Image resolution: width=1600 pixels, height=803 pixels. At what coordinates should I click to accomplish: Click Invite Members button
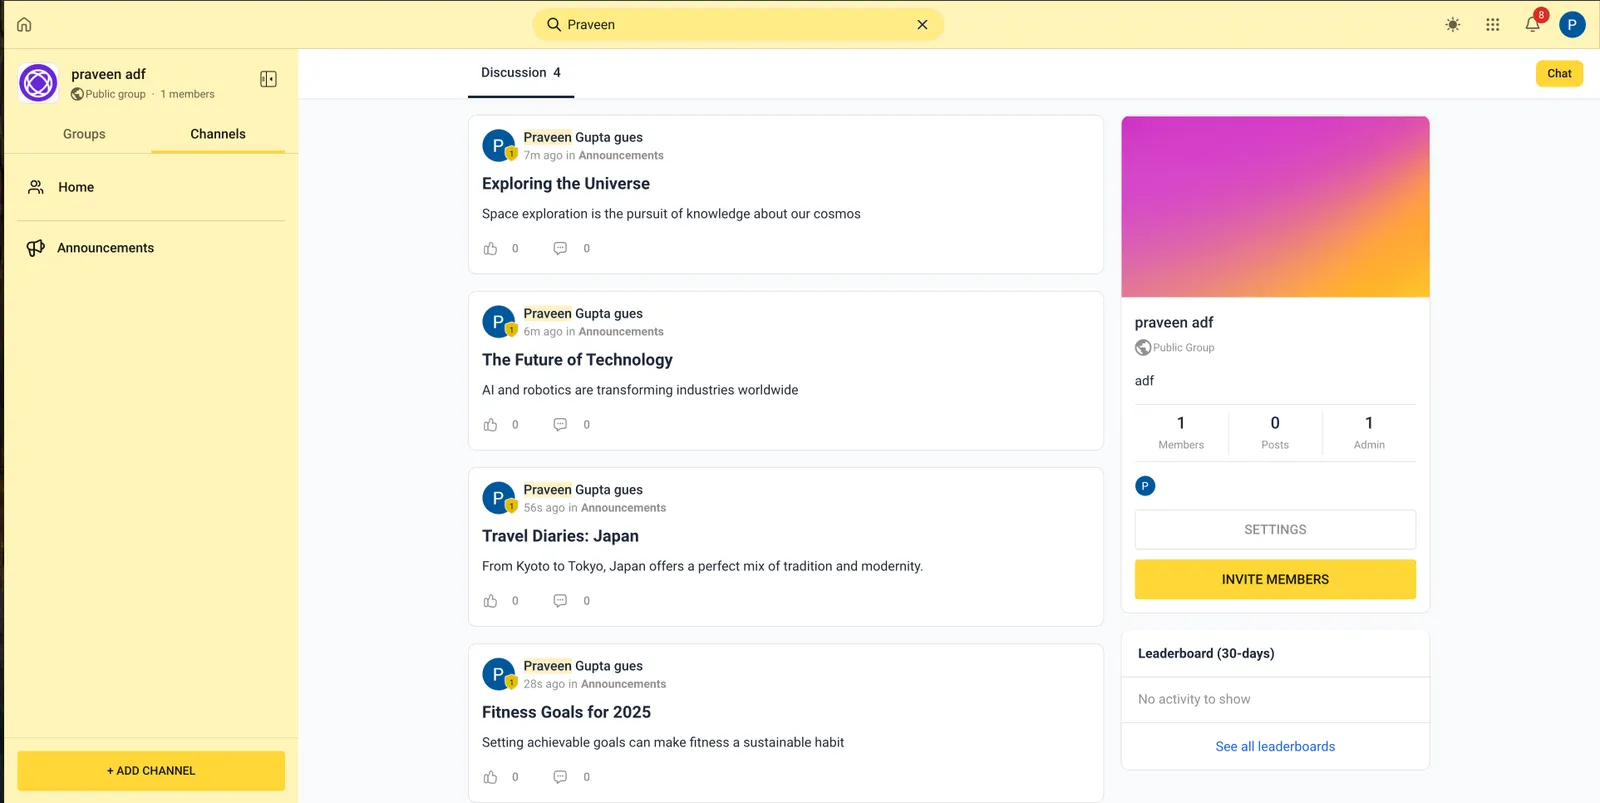[1275, 580]
